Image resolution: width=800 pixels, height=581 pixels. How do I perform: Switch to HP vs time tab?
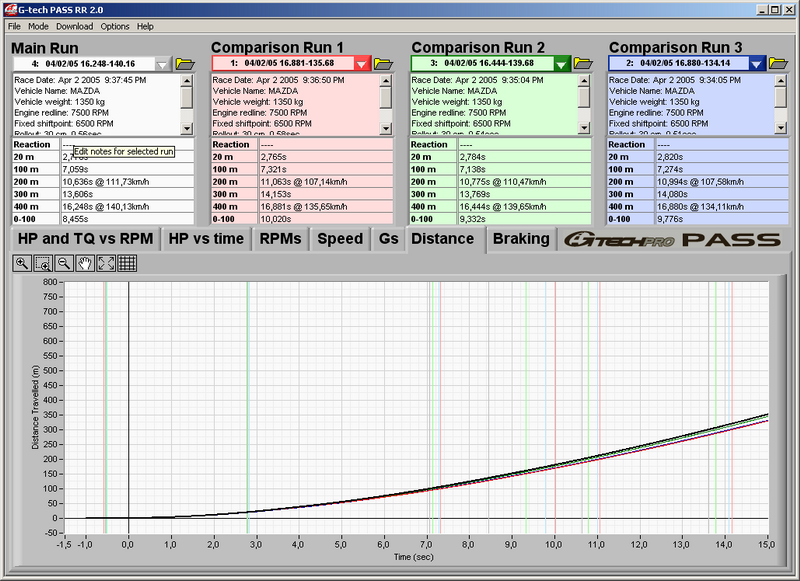206,239
